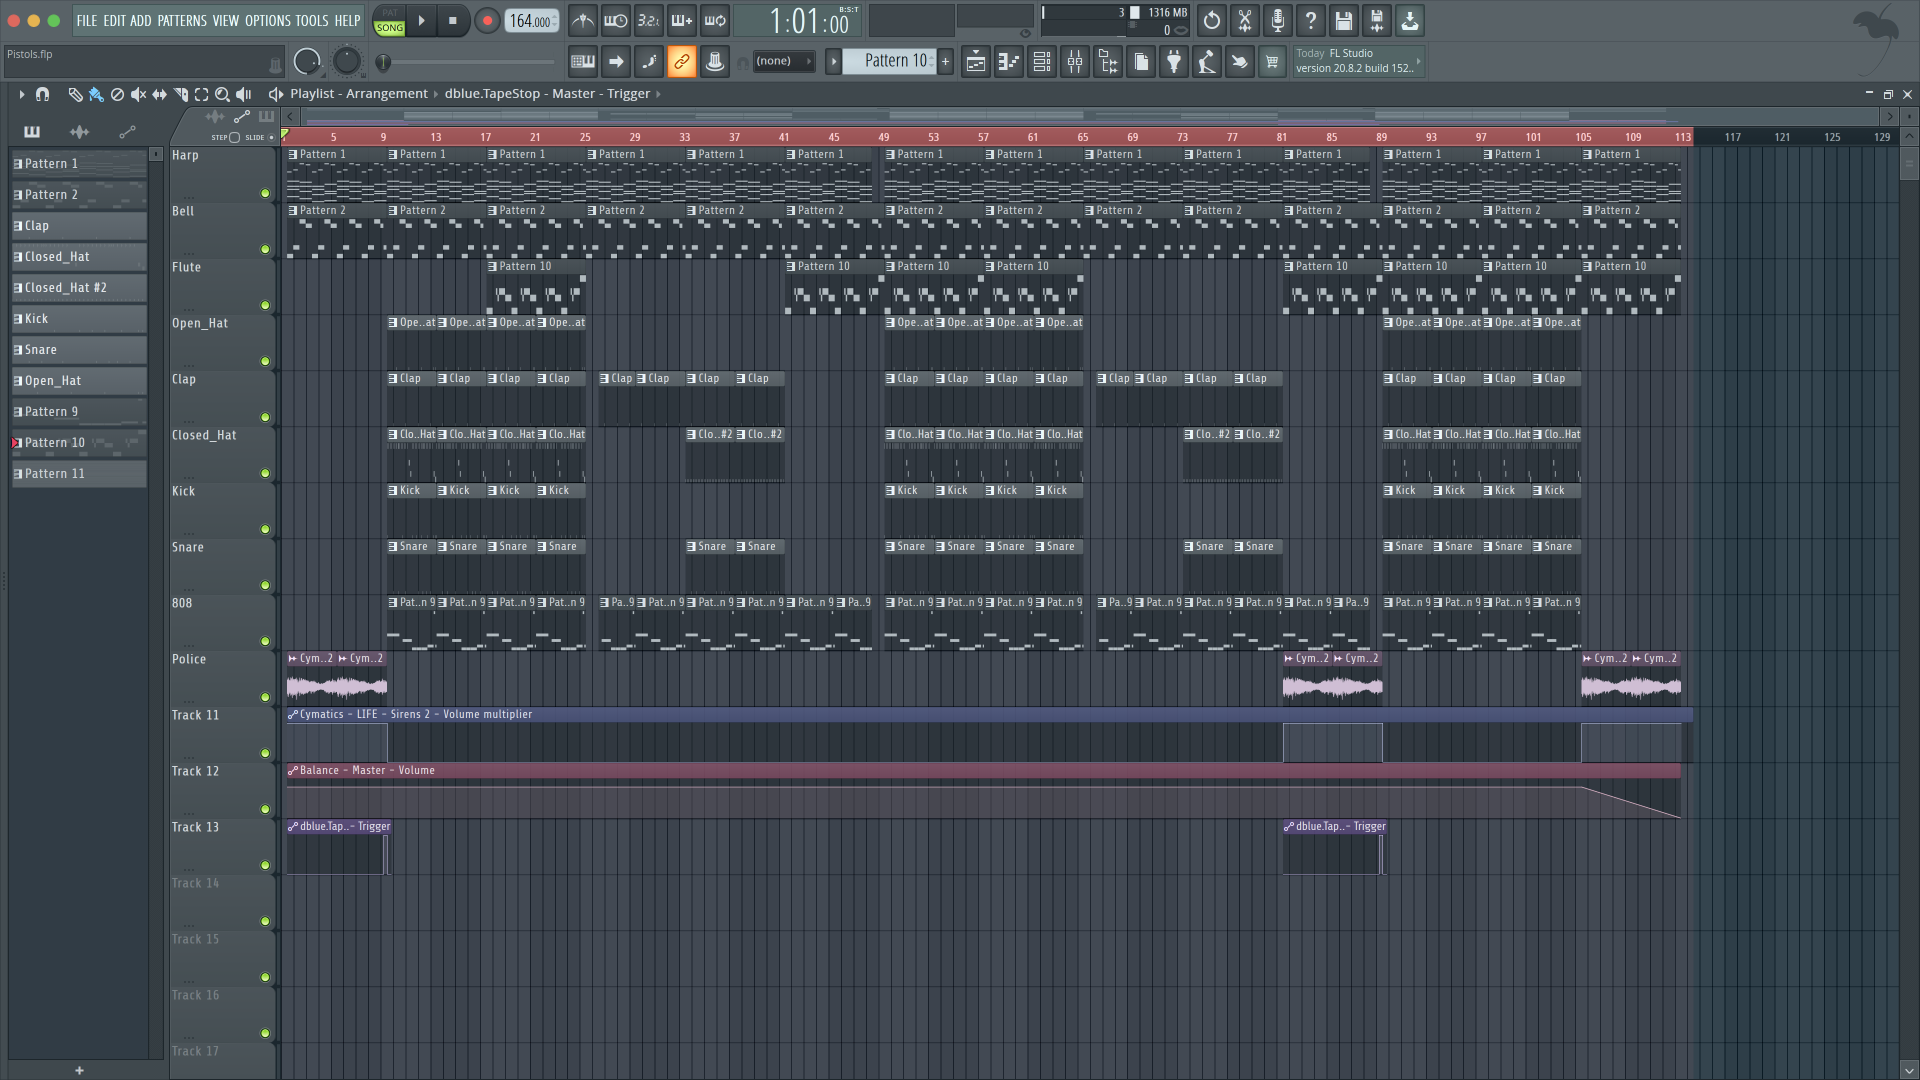1920x1080 pixels.
Task: Open the plugin picker plug icon
Action: click(x=1174, y=62)
